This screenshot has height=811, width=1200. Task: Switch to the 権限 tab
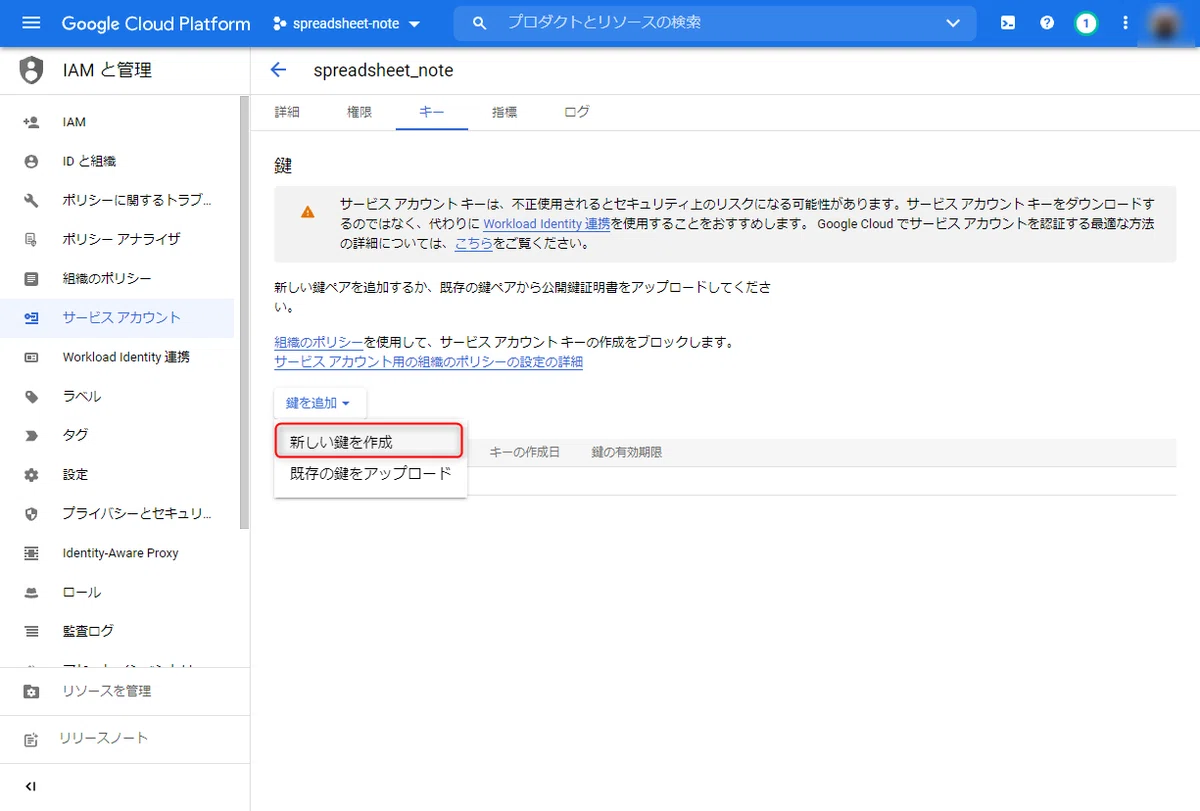(x=359, y=112)
